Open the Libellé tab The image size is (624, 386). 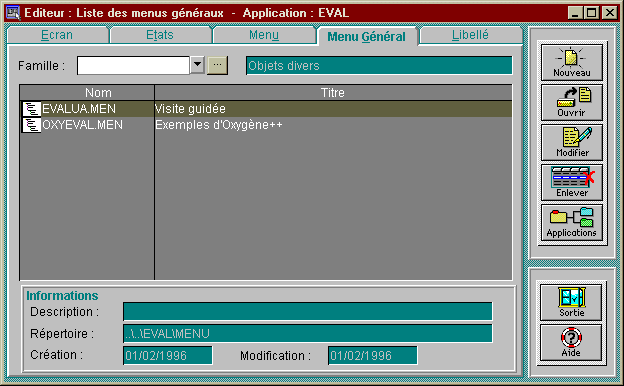(x=470, y=35)
